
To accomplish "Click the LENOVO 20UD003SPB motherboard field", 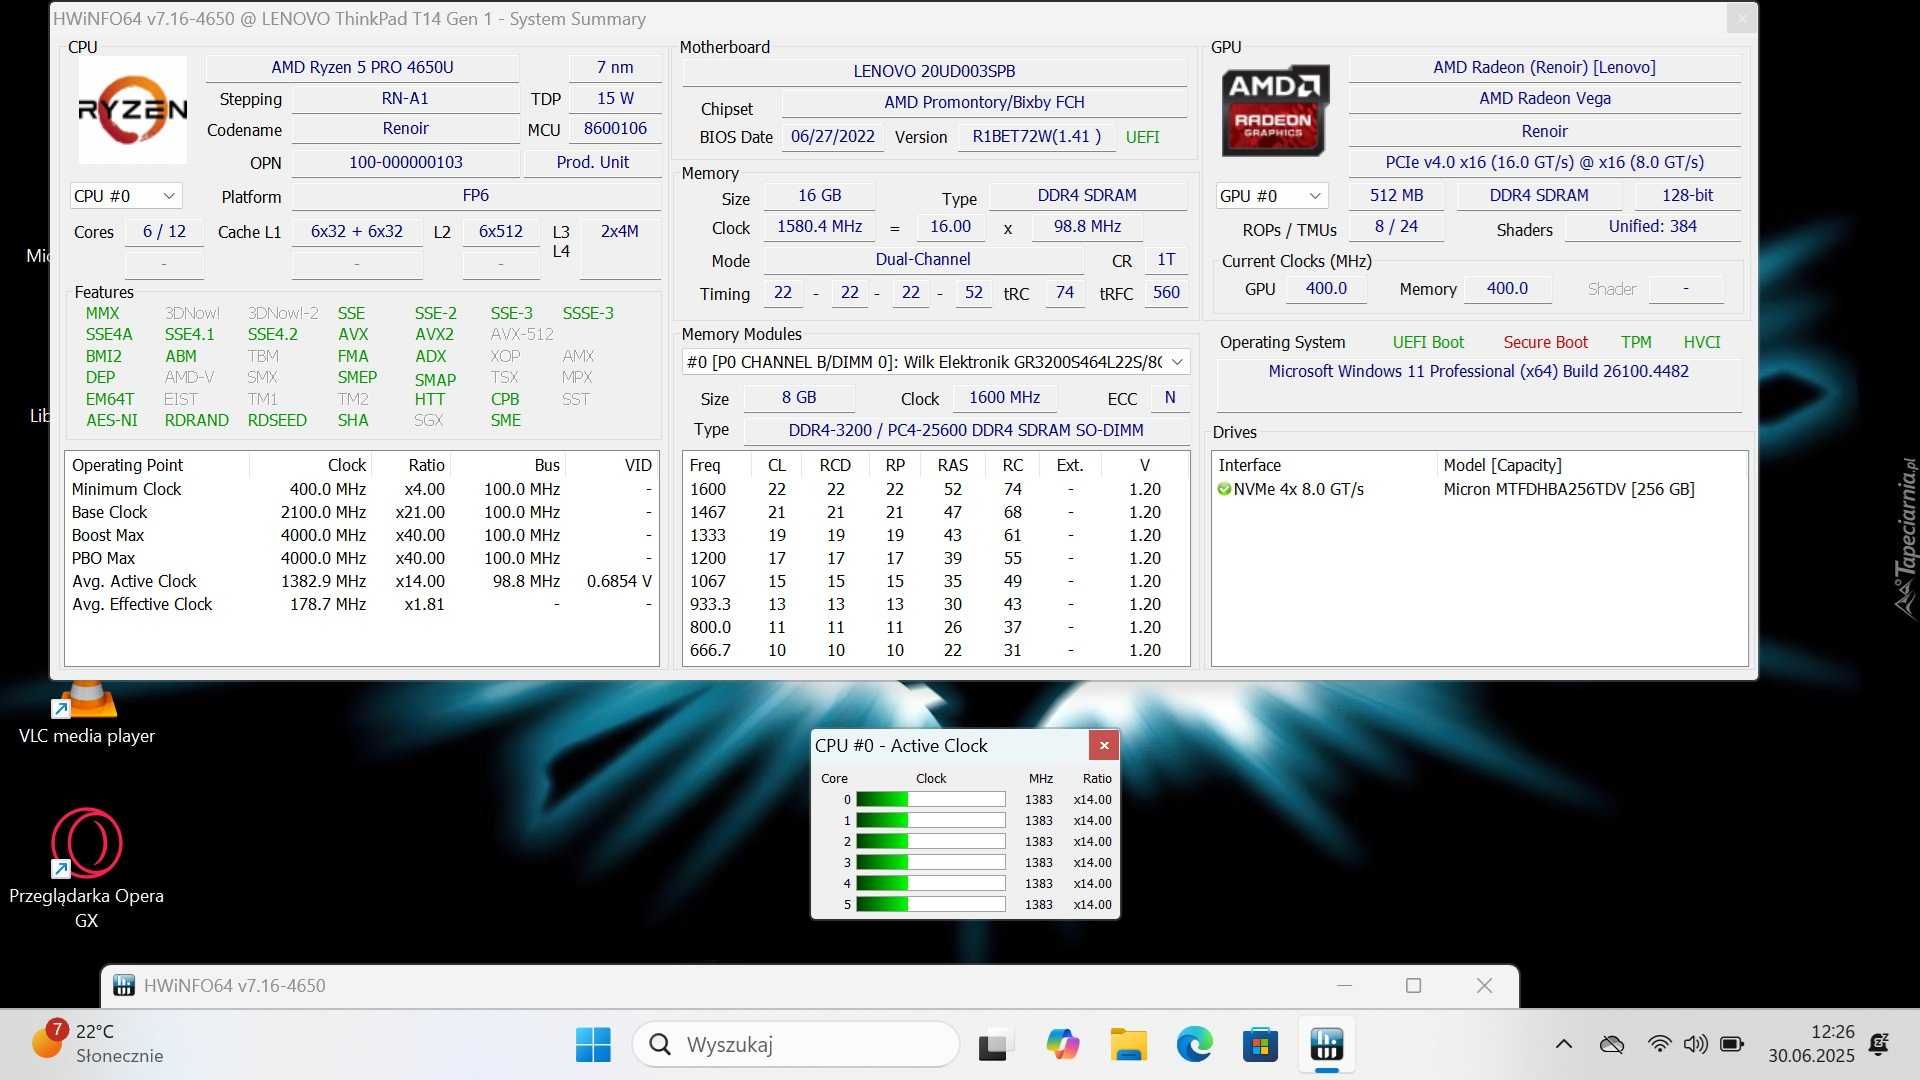I will coord(934,71).
